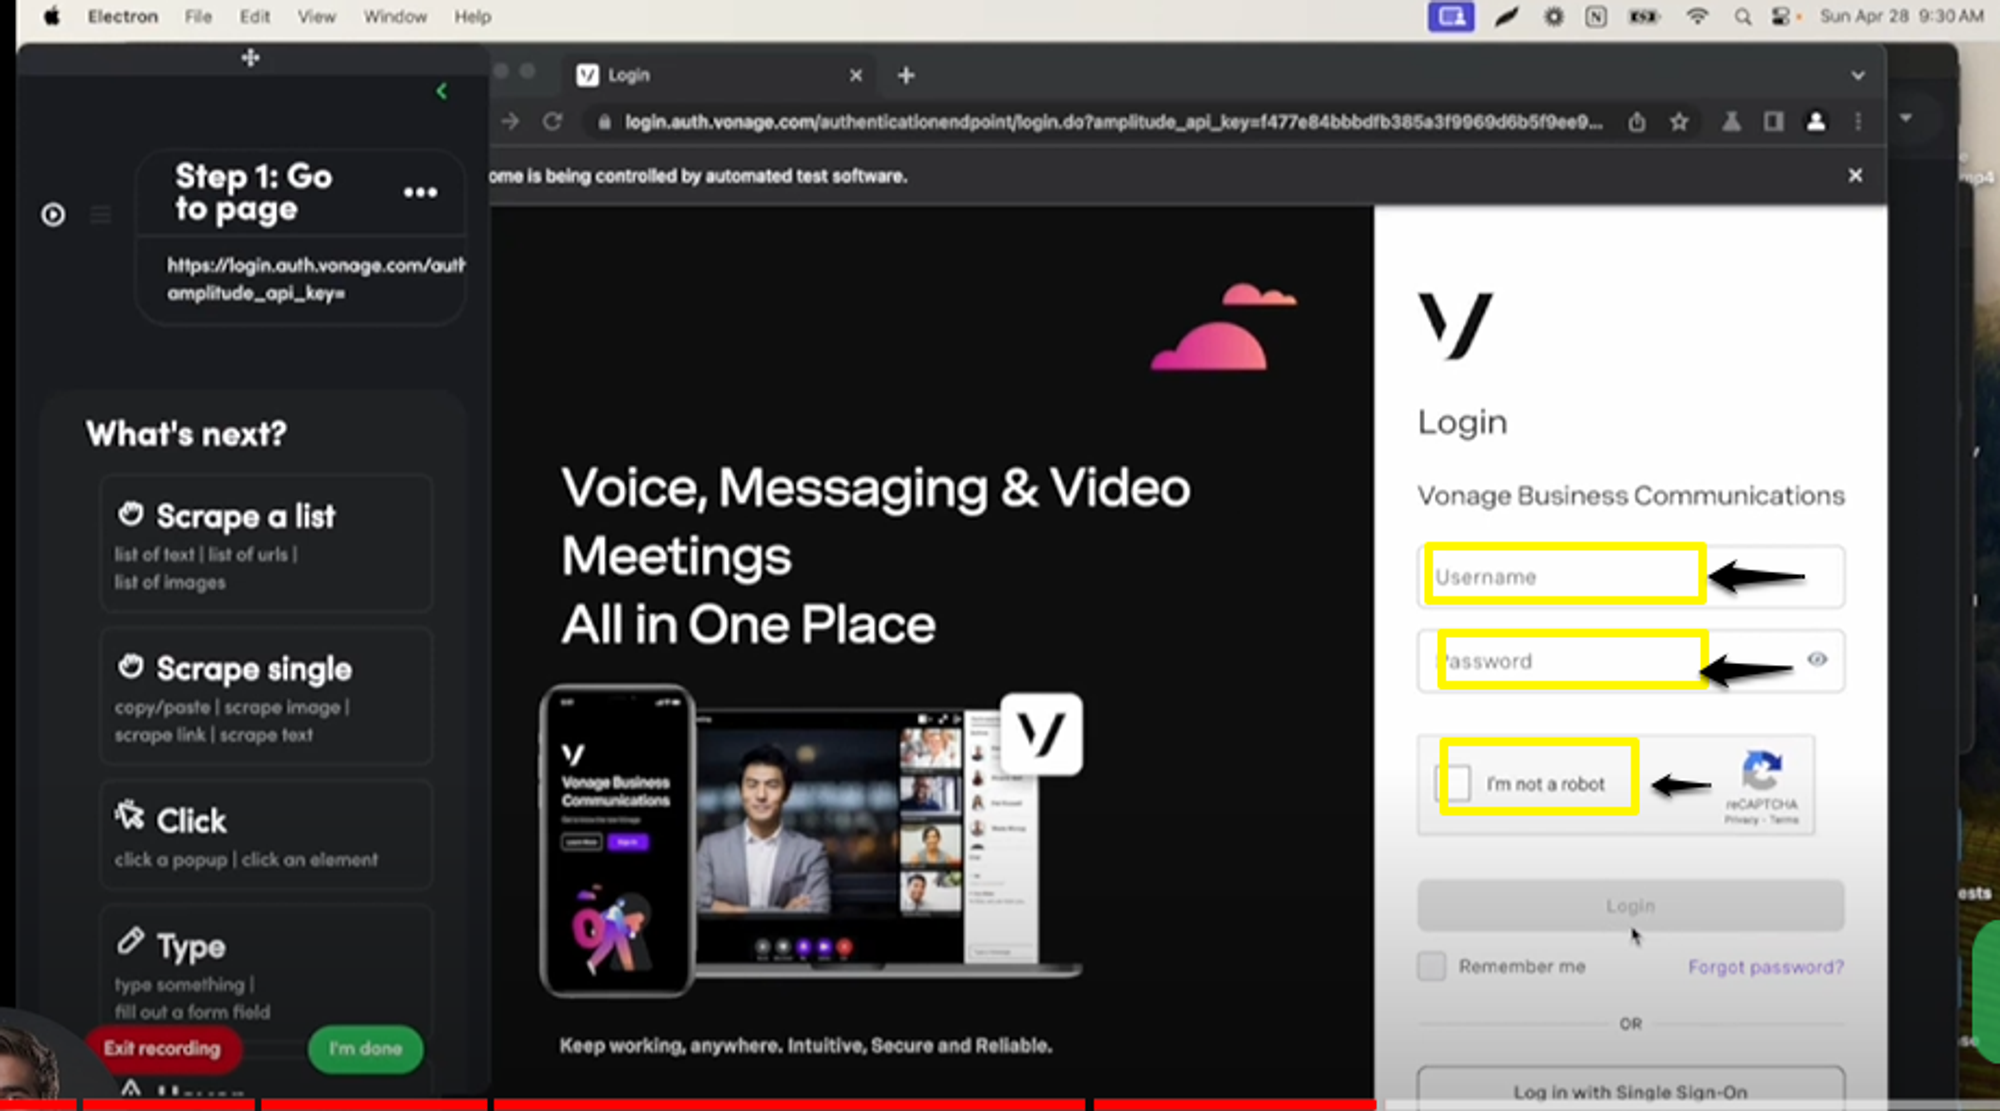Click the share page icon

pyautogui.click(x=1637, y=122)
